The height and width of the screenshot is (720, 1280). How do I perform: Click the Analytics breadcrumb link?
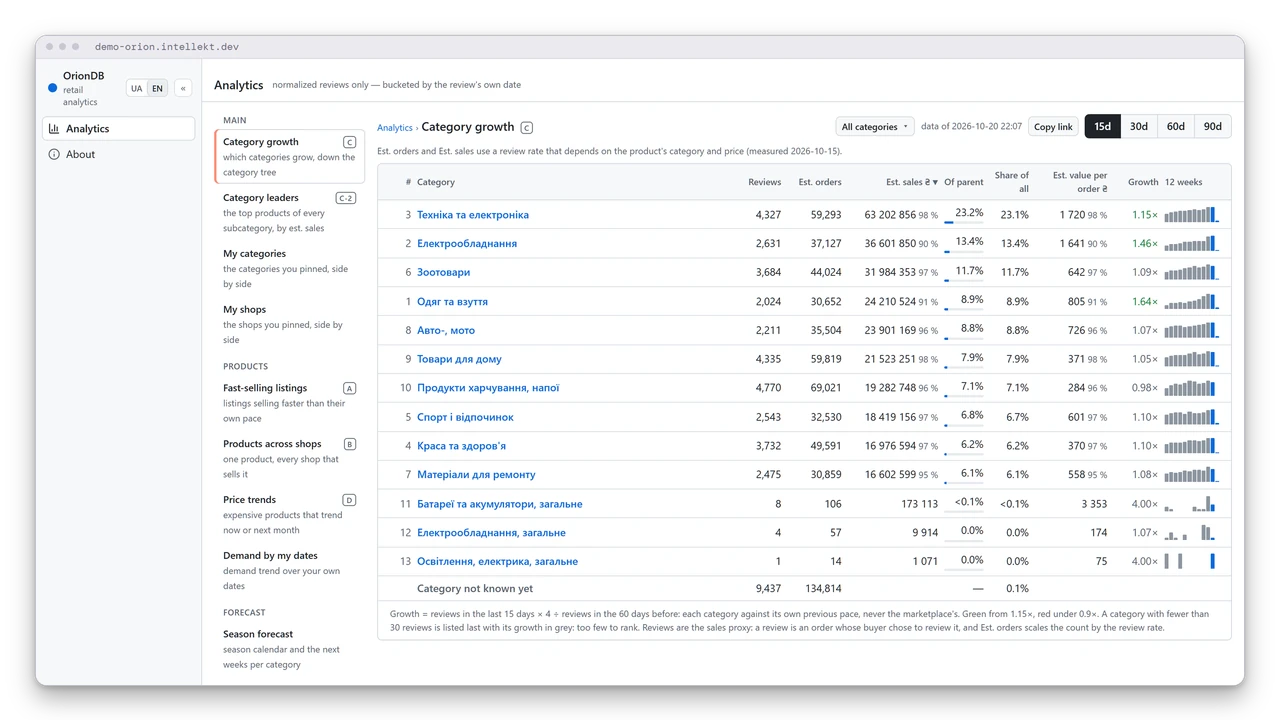click(395, 128)
